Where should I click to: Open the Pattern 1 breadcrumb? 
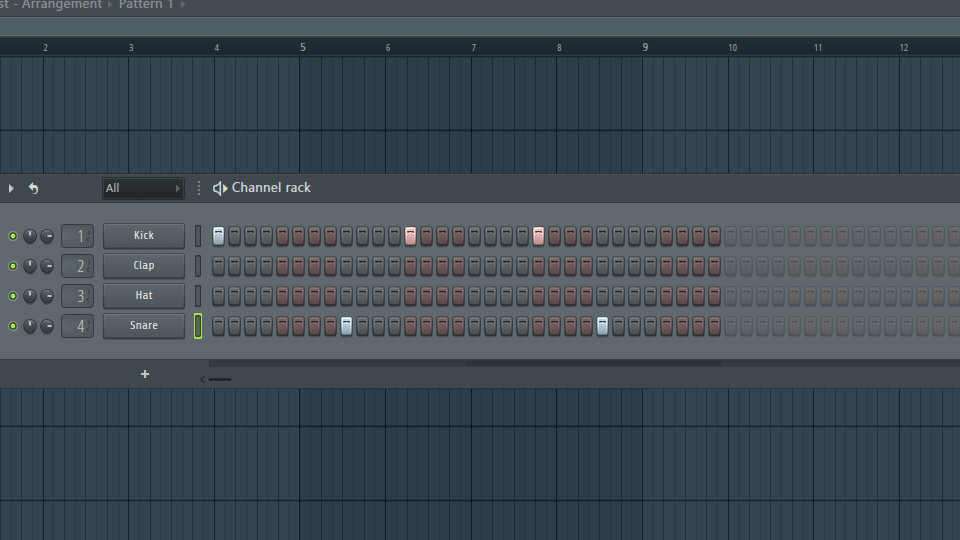click(146, 4)
